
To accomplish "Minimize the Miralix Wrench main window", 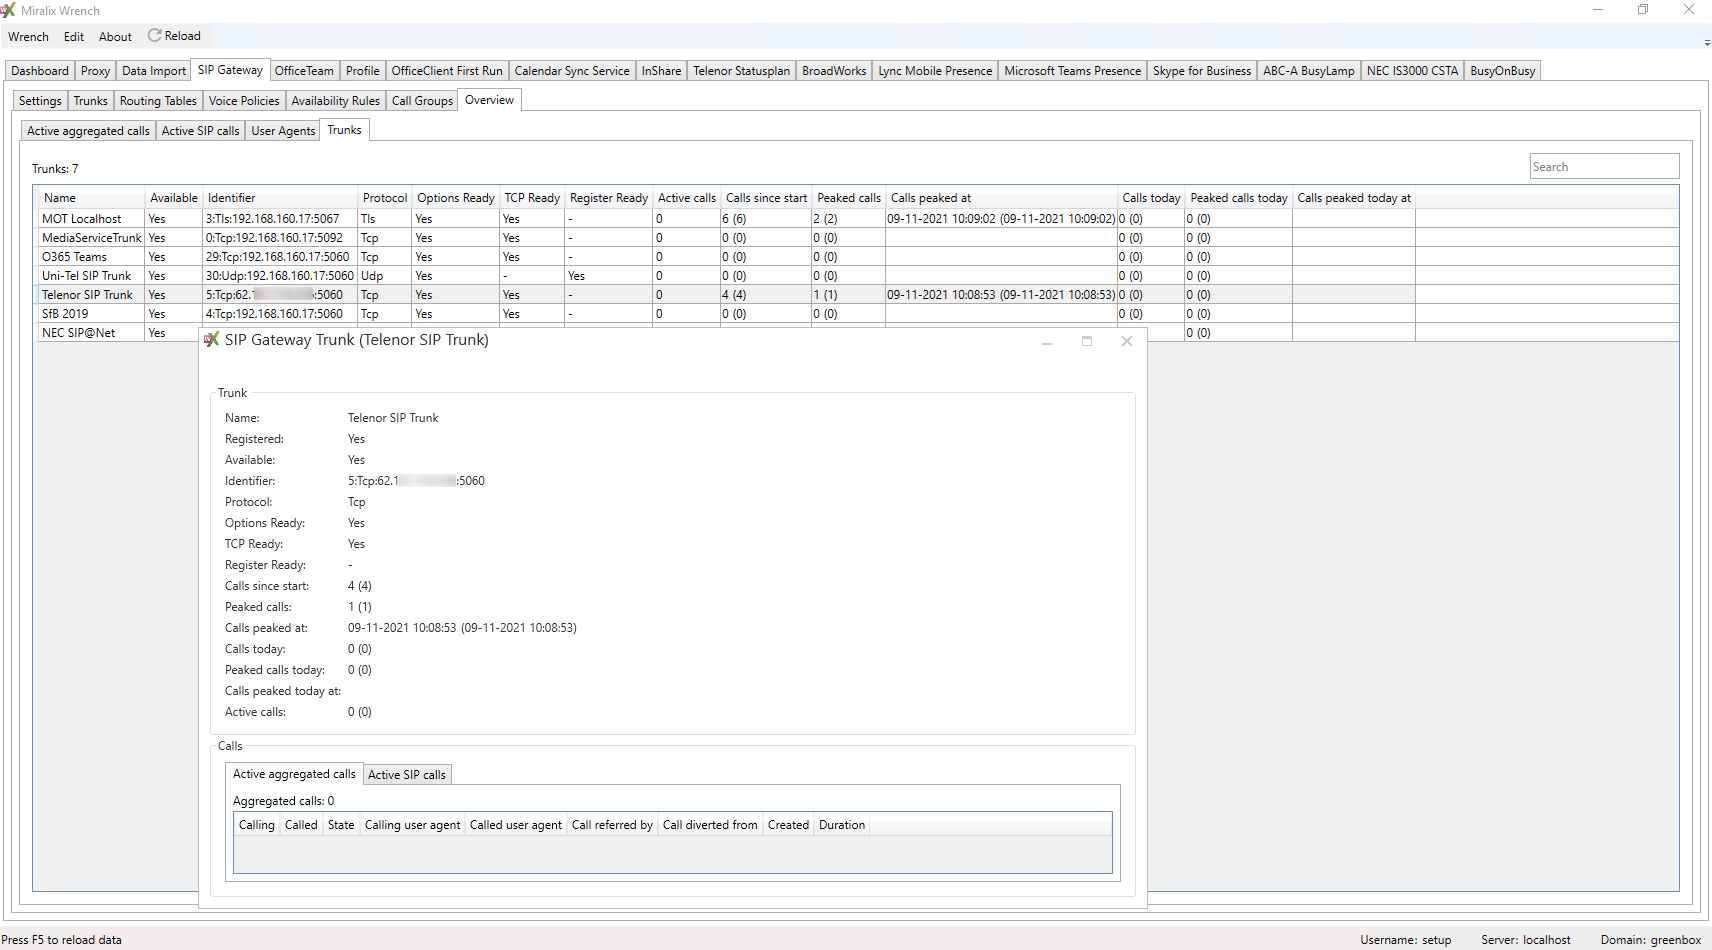I will tap(1598, 10).
